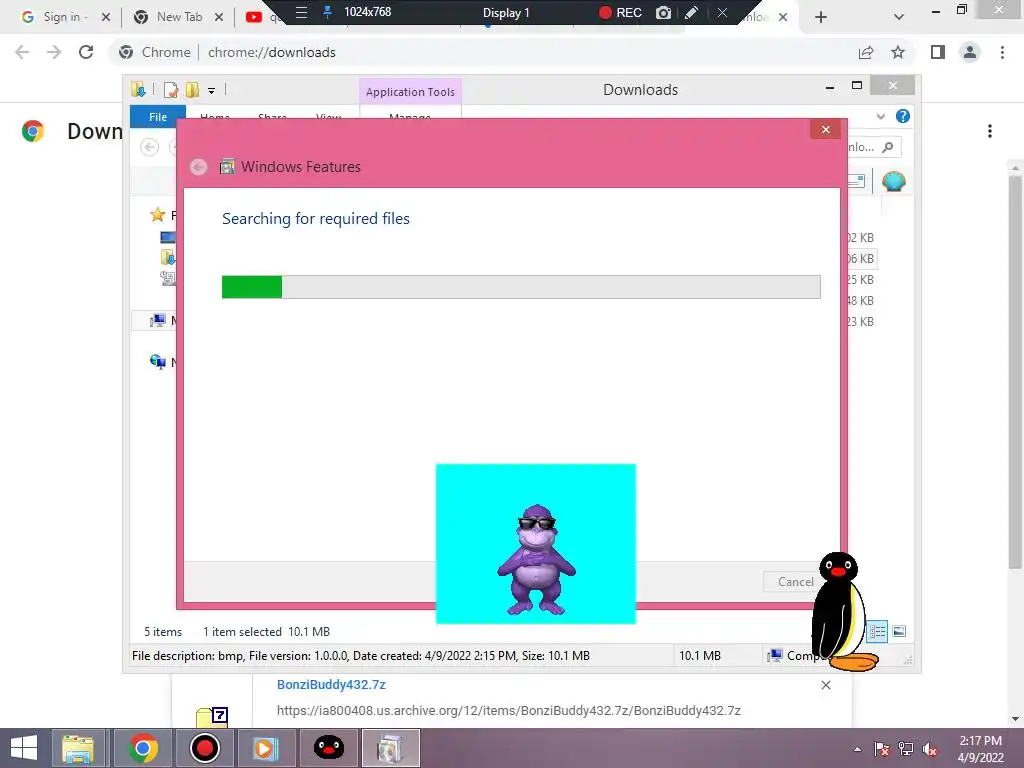
Task: Select the Favorites star in navigation pane
Action: click(157, 214)
